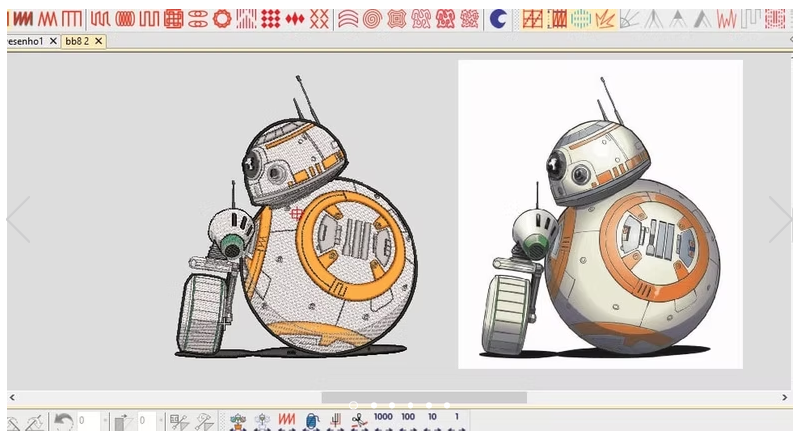
Task: Go to the previous slide with left chevron
Action: 18,219
